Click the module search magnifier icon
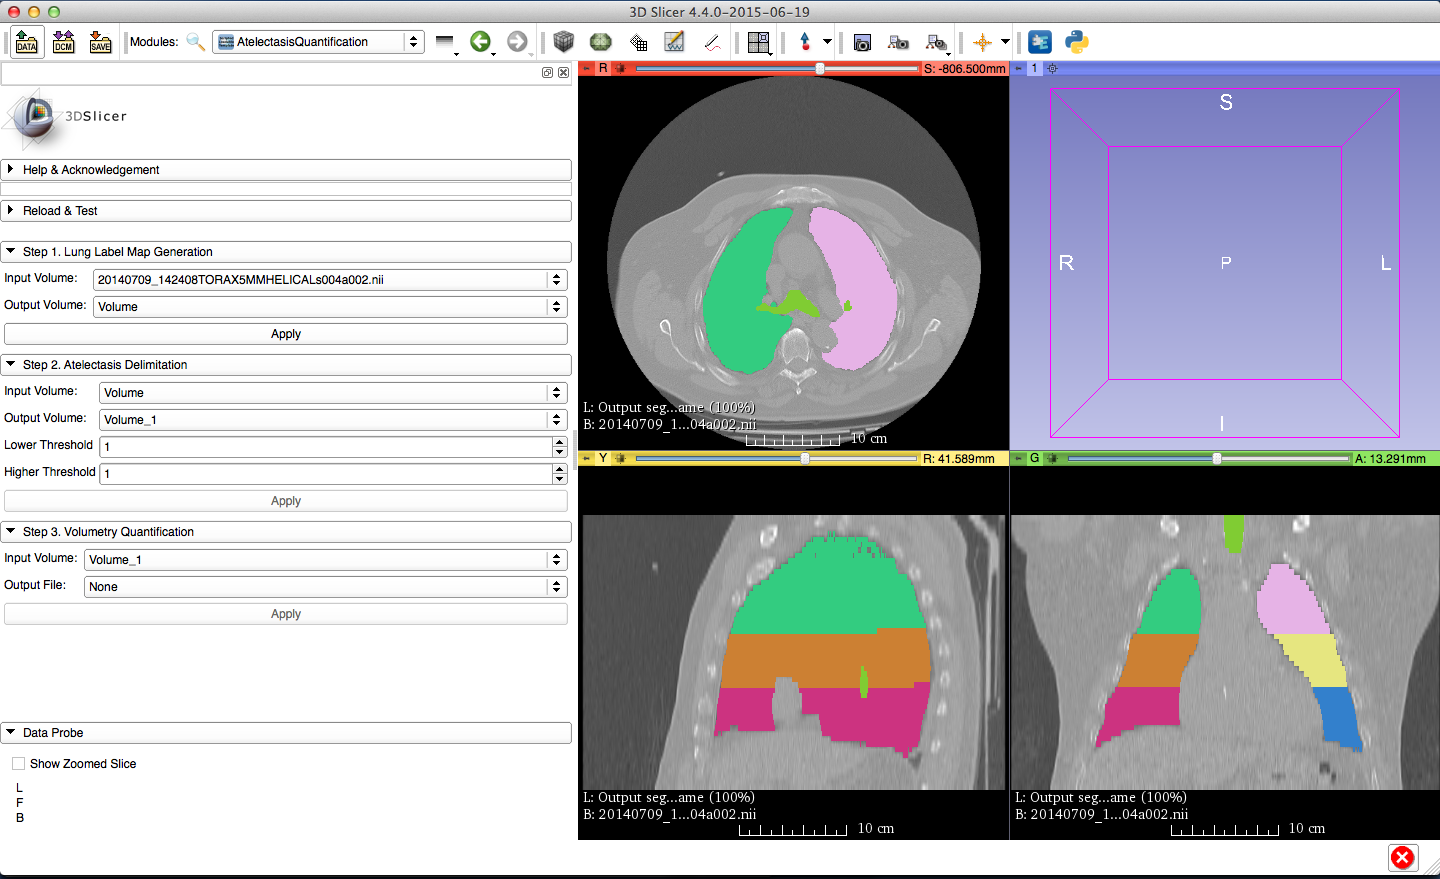The height and width of the screenshot is (879, 1440). point(196,42)
